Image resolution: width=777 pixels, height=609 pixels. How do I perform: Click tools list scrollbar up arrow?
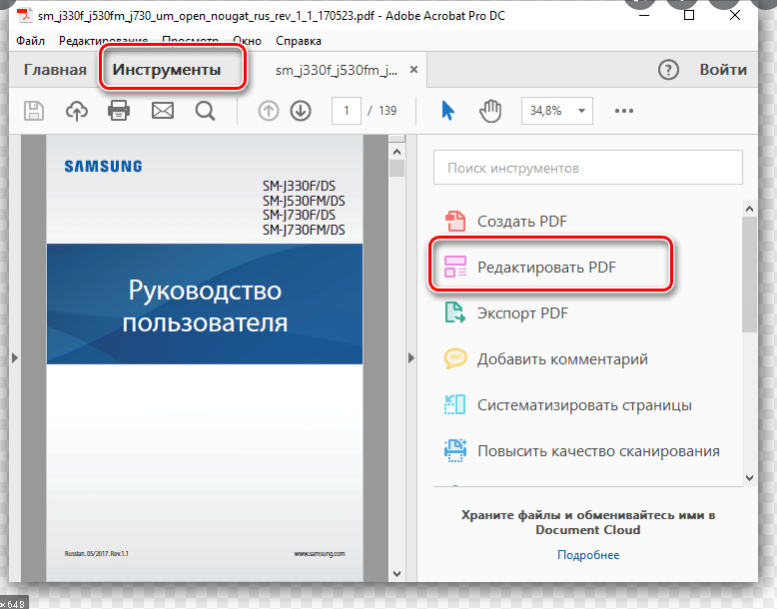point(749,209)
